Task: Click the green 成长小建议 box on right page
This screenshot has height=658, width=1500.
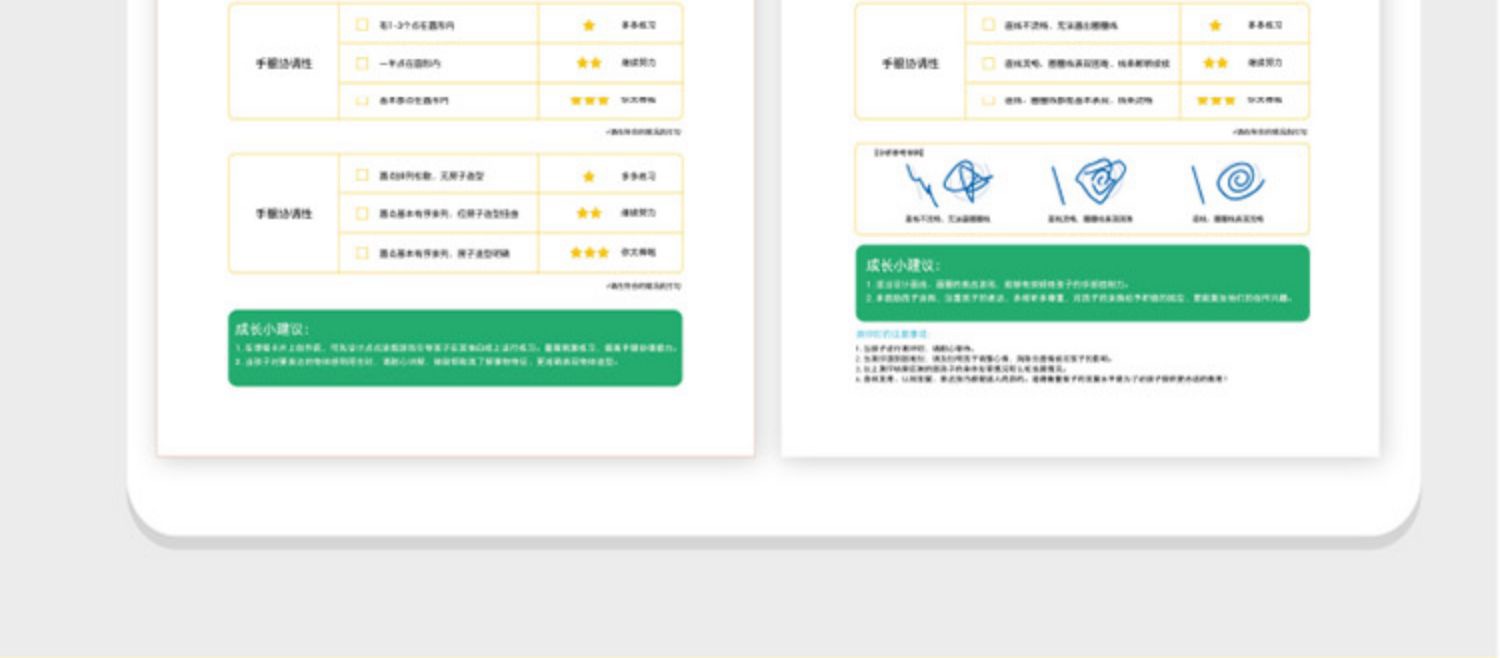Action: coord(1082,283)
